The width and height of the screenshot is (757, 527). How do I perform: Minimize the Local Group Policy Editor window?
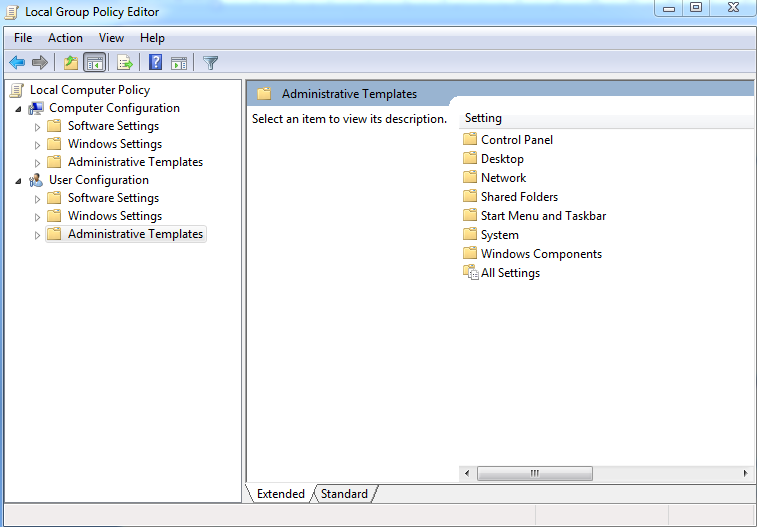669,8
